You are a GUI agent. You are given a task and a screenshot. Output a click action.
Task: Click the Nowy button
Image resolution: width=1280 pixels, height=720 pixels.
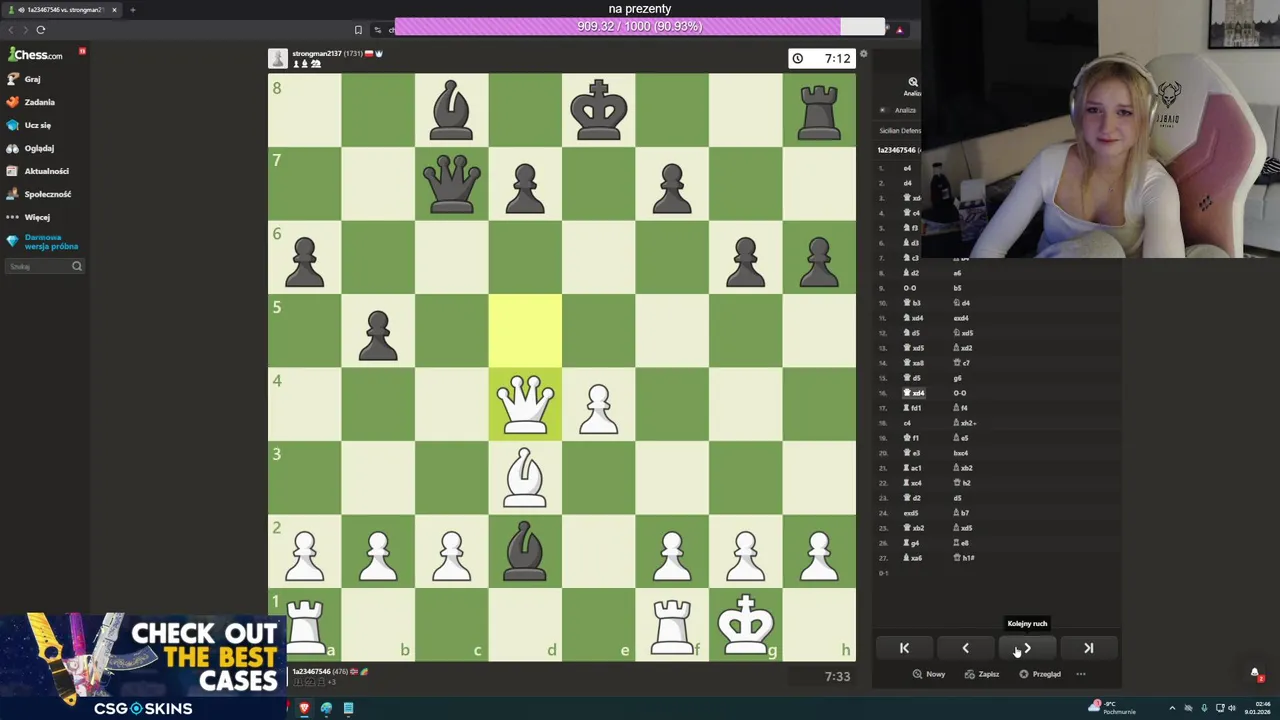pos(928,674)
